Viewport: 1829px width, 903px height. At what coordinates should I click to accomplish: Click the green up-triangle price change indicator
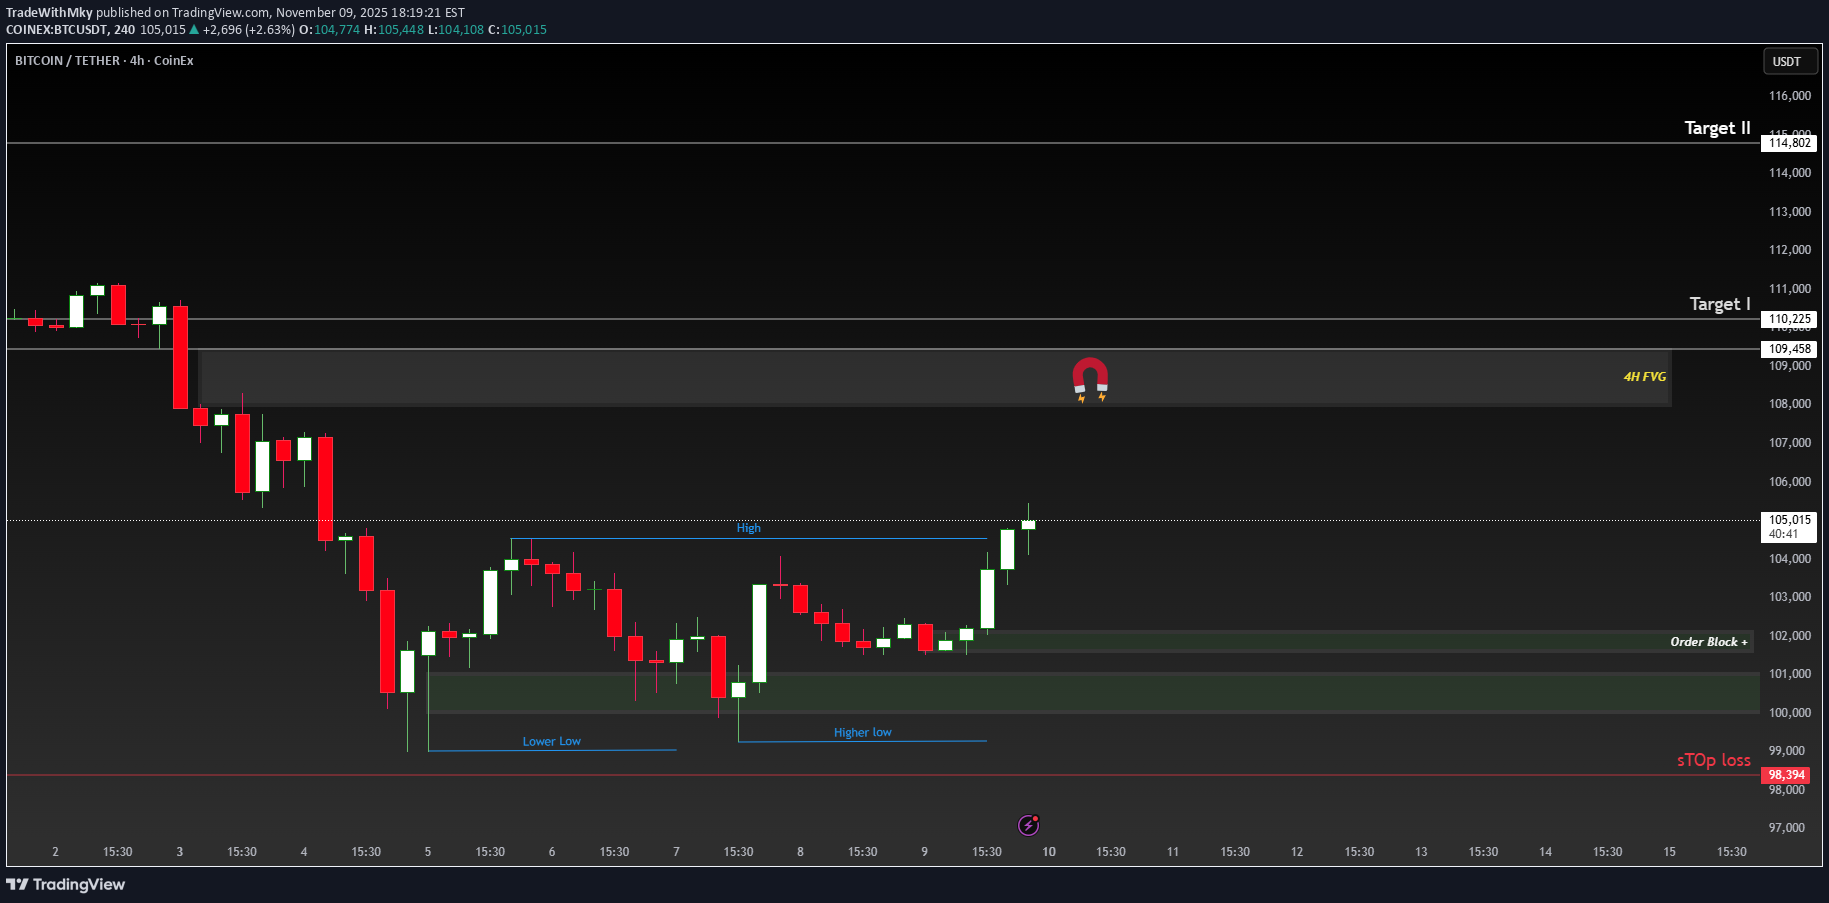click(x=196, y=30)
